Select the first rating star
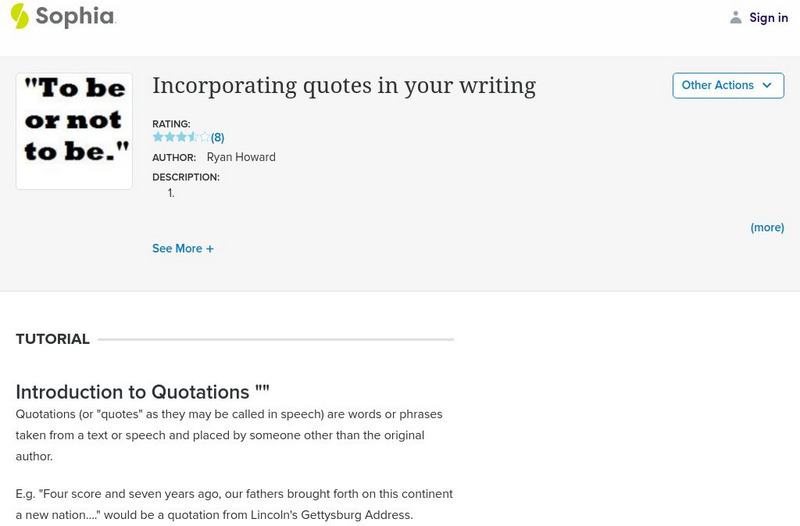The image size is (800, 526). coord(158,137)
